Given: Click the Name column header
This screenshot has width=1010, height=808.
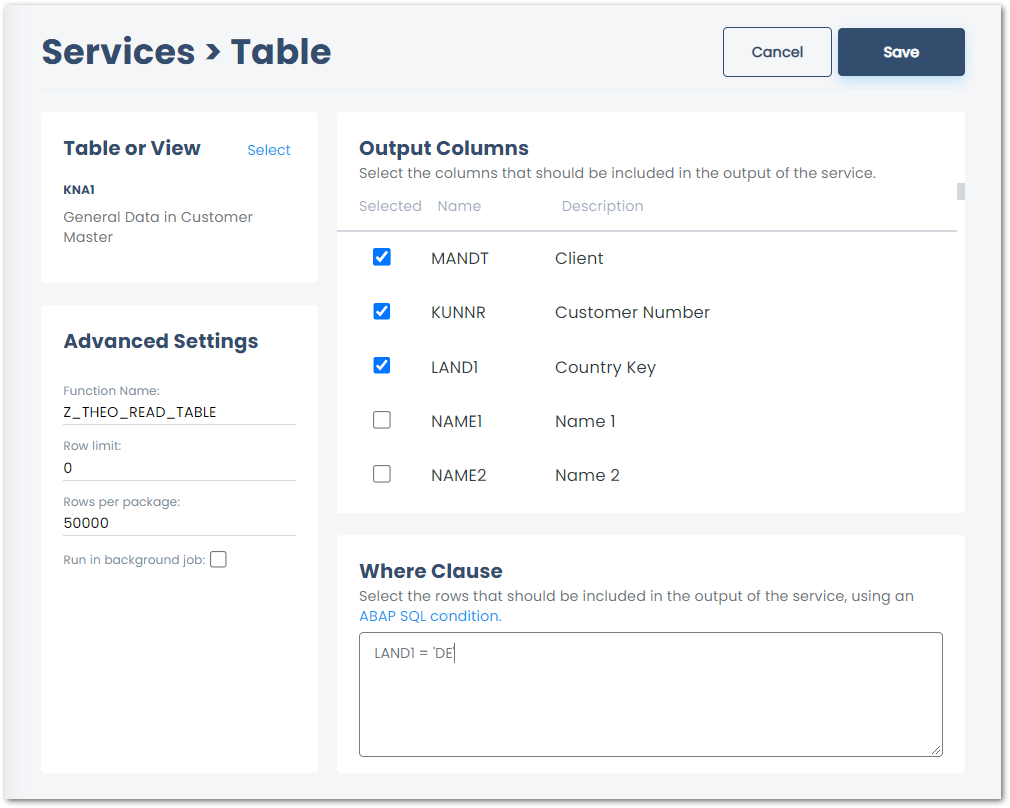Looking at the screenshot, I should (x=459, y=206).
